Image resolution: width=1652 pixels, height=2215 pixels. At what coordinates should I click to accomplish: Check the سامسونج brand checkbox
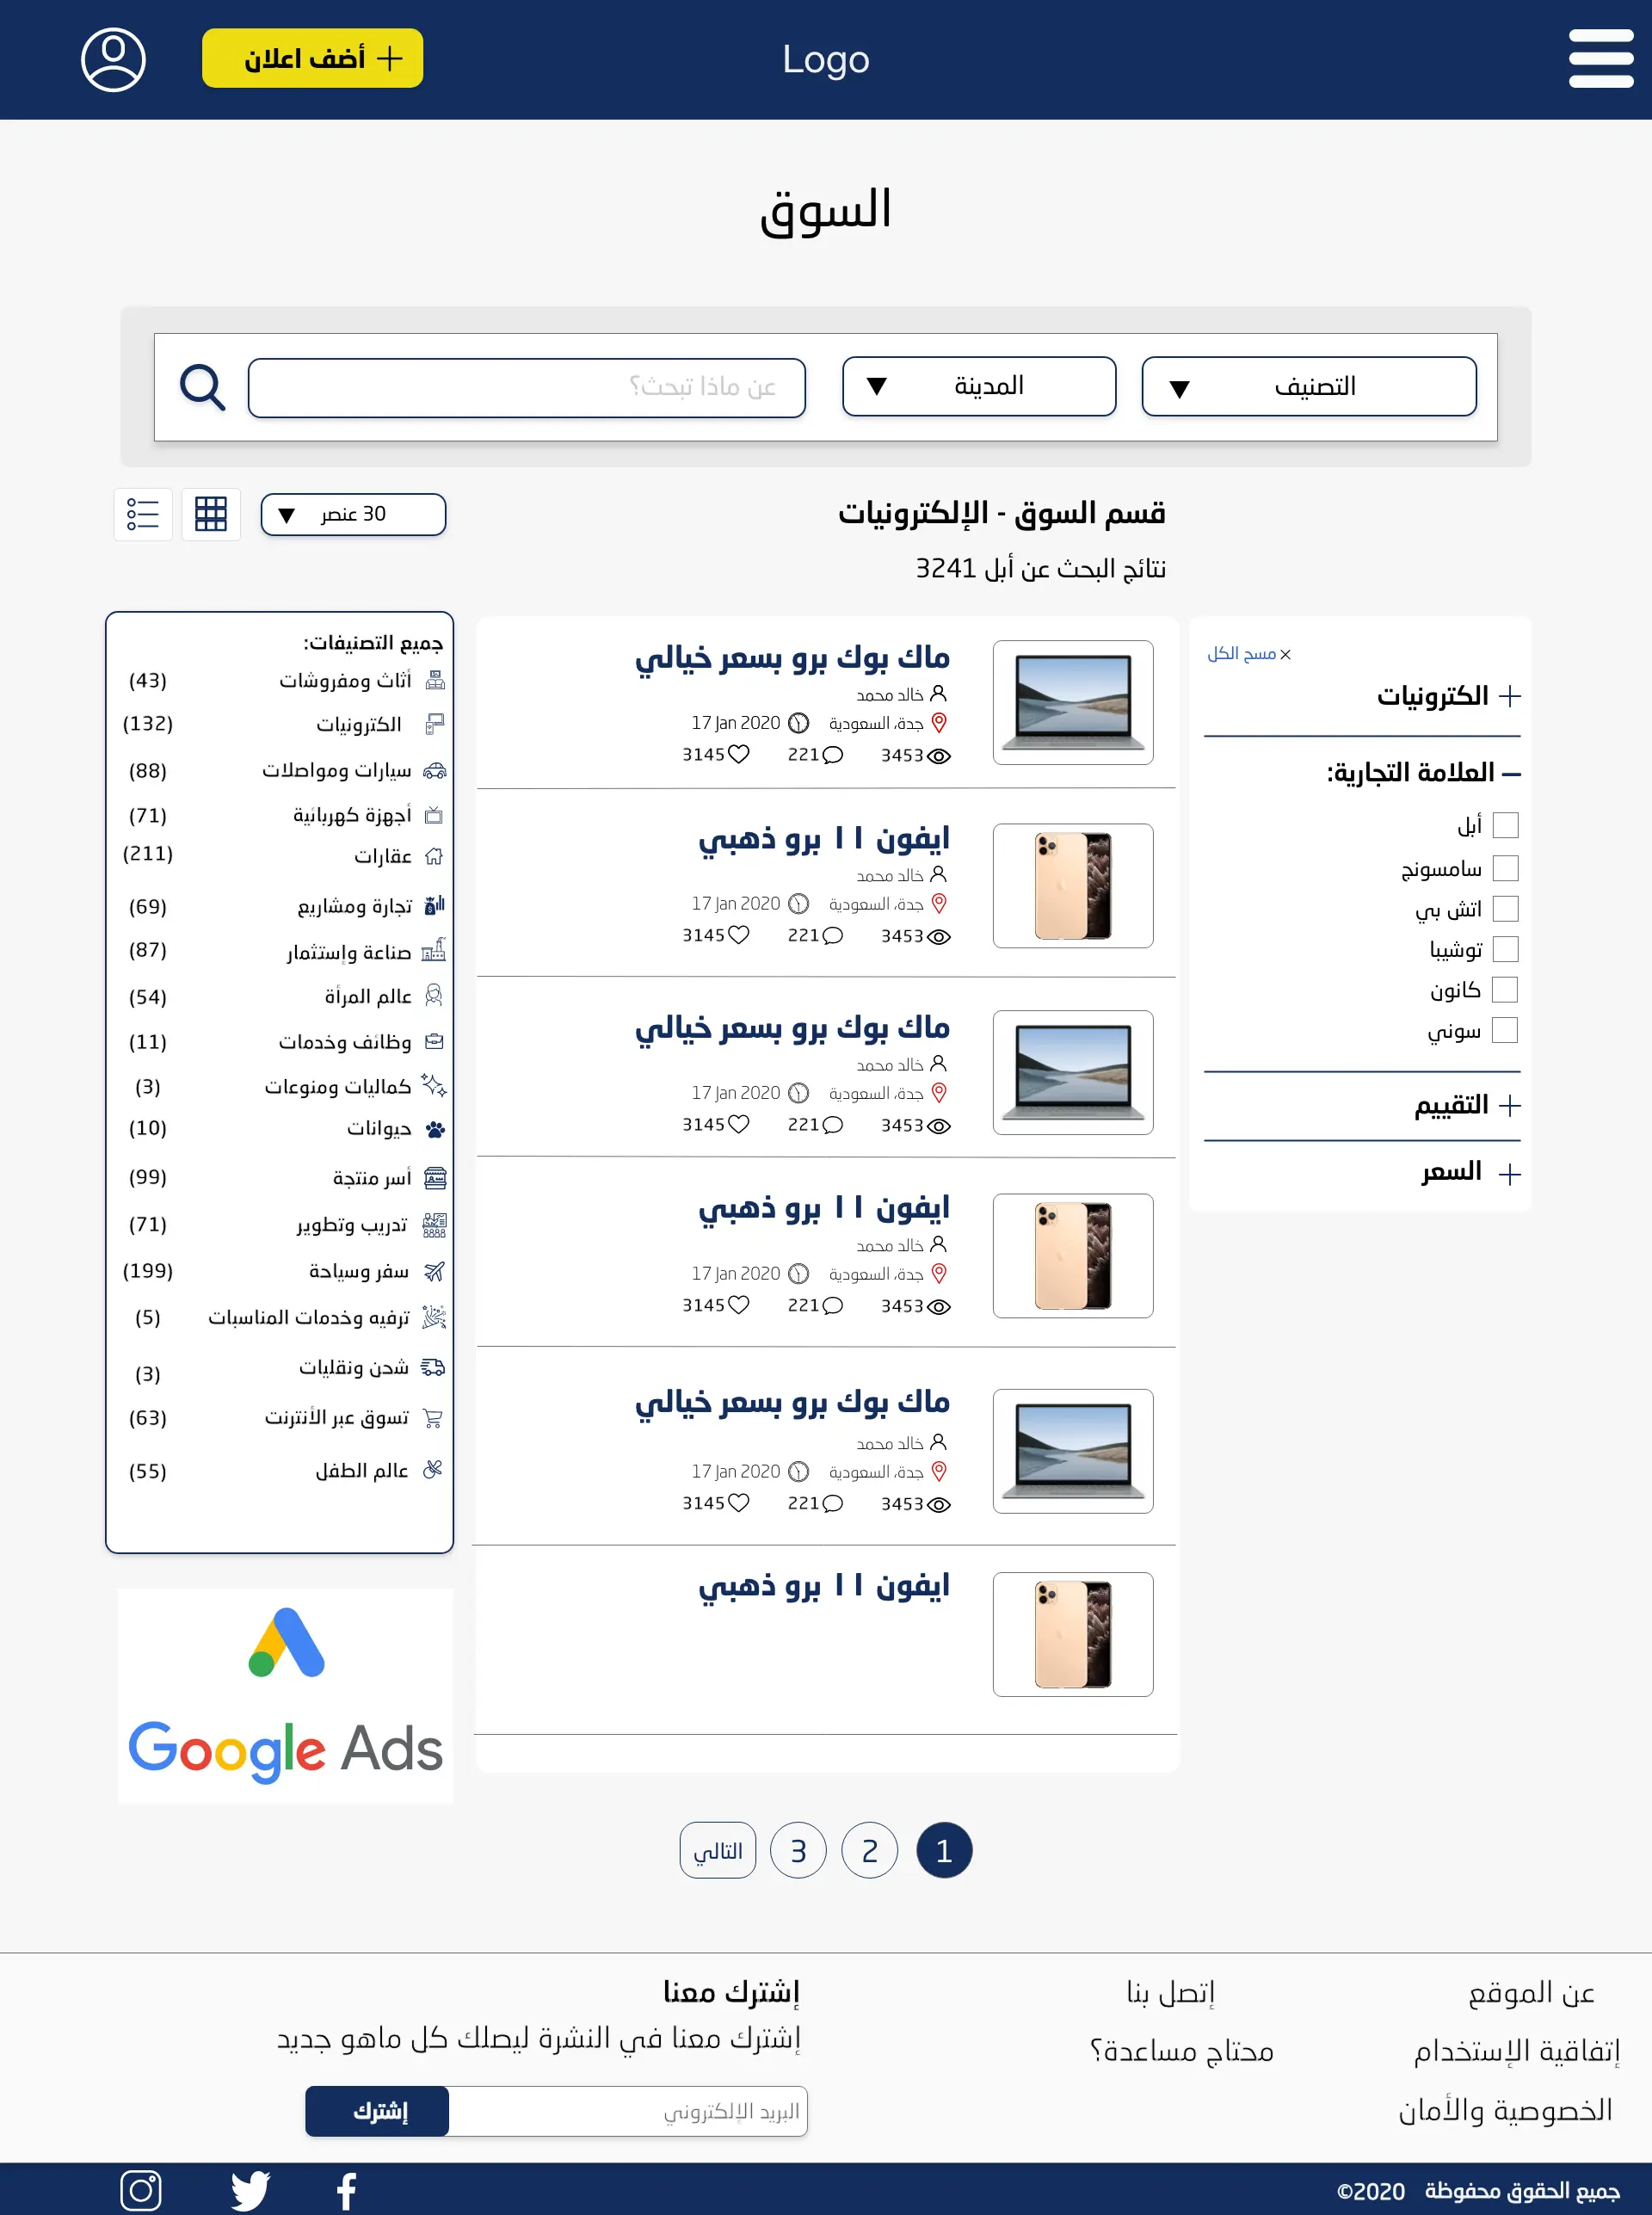(1505, 868)
